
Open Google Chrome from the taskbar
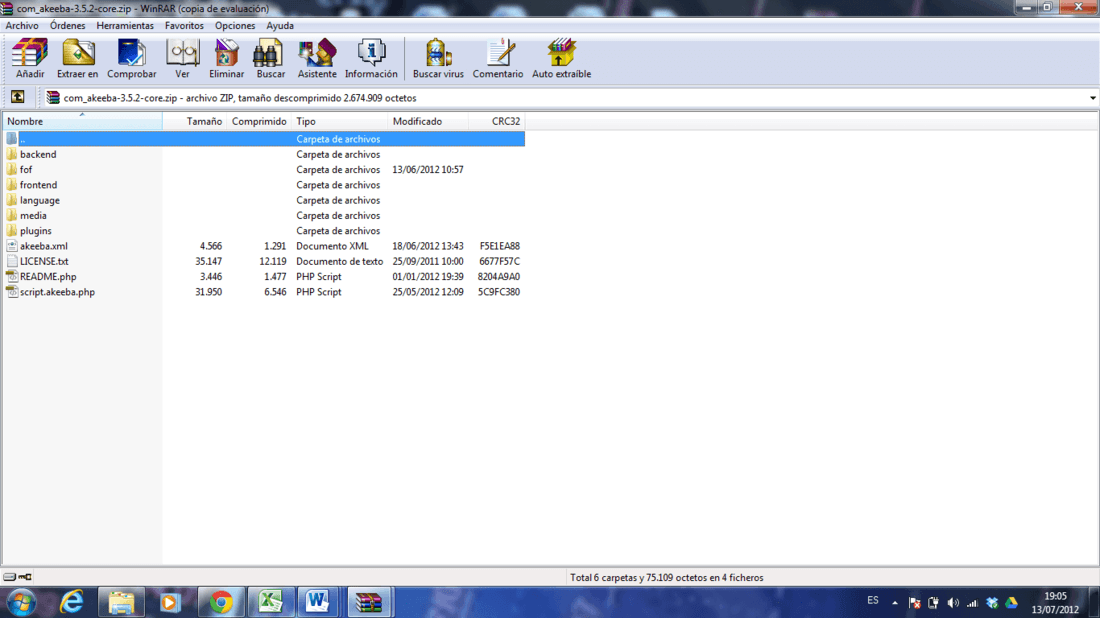(x=221, y=603)
